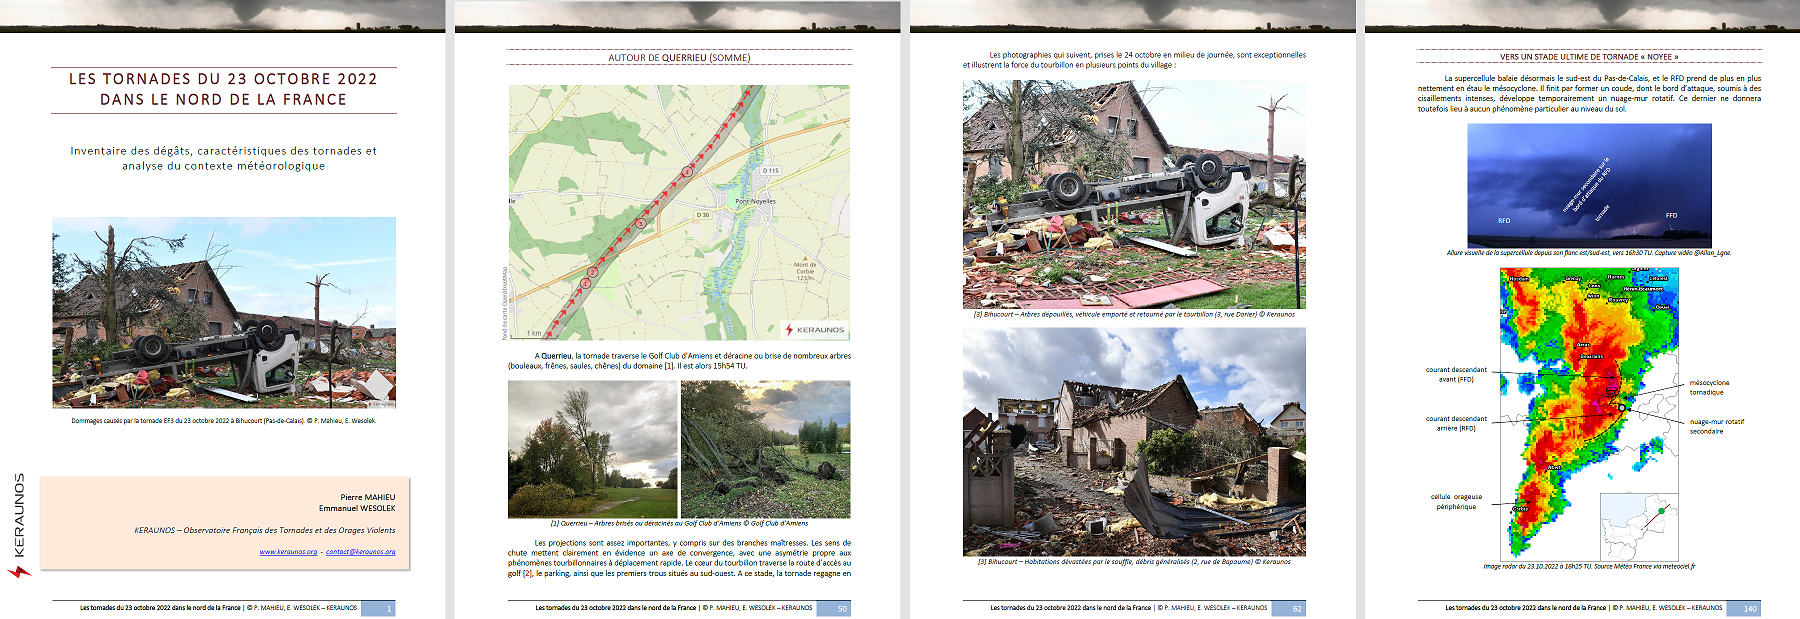The width and height of the screenshot is (1800, 619).
Task: Click the page number 62 footer box
Action: (1288, 608)
